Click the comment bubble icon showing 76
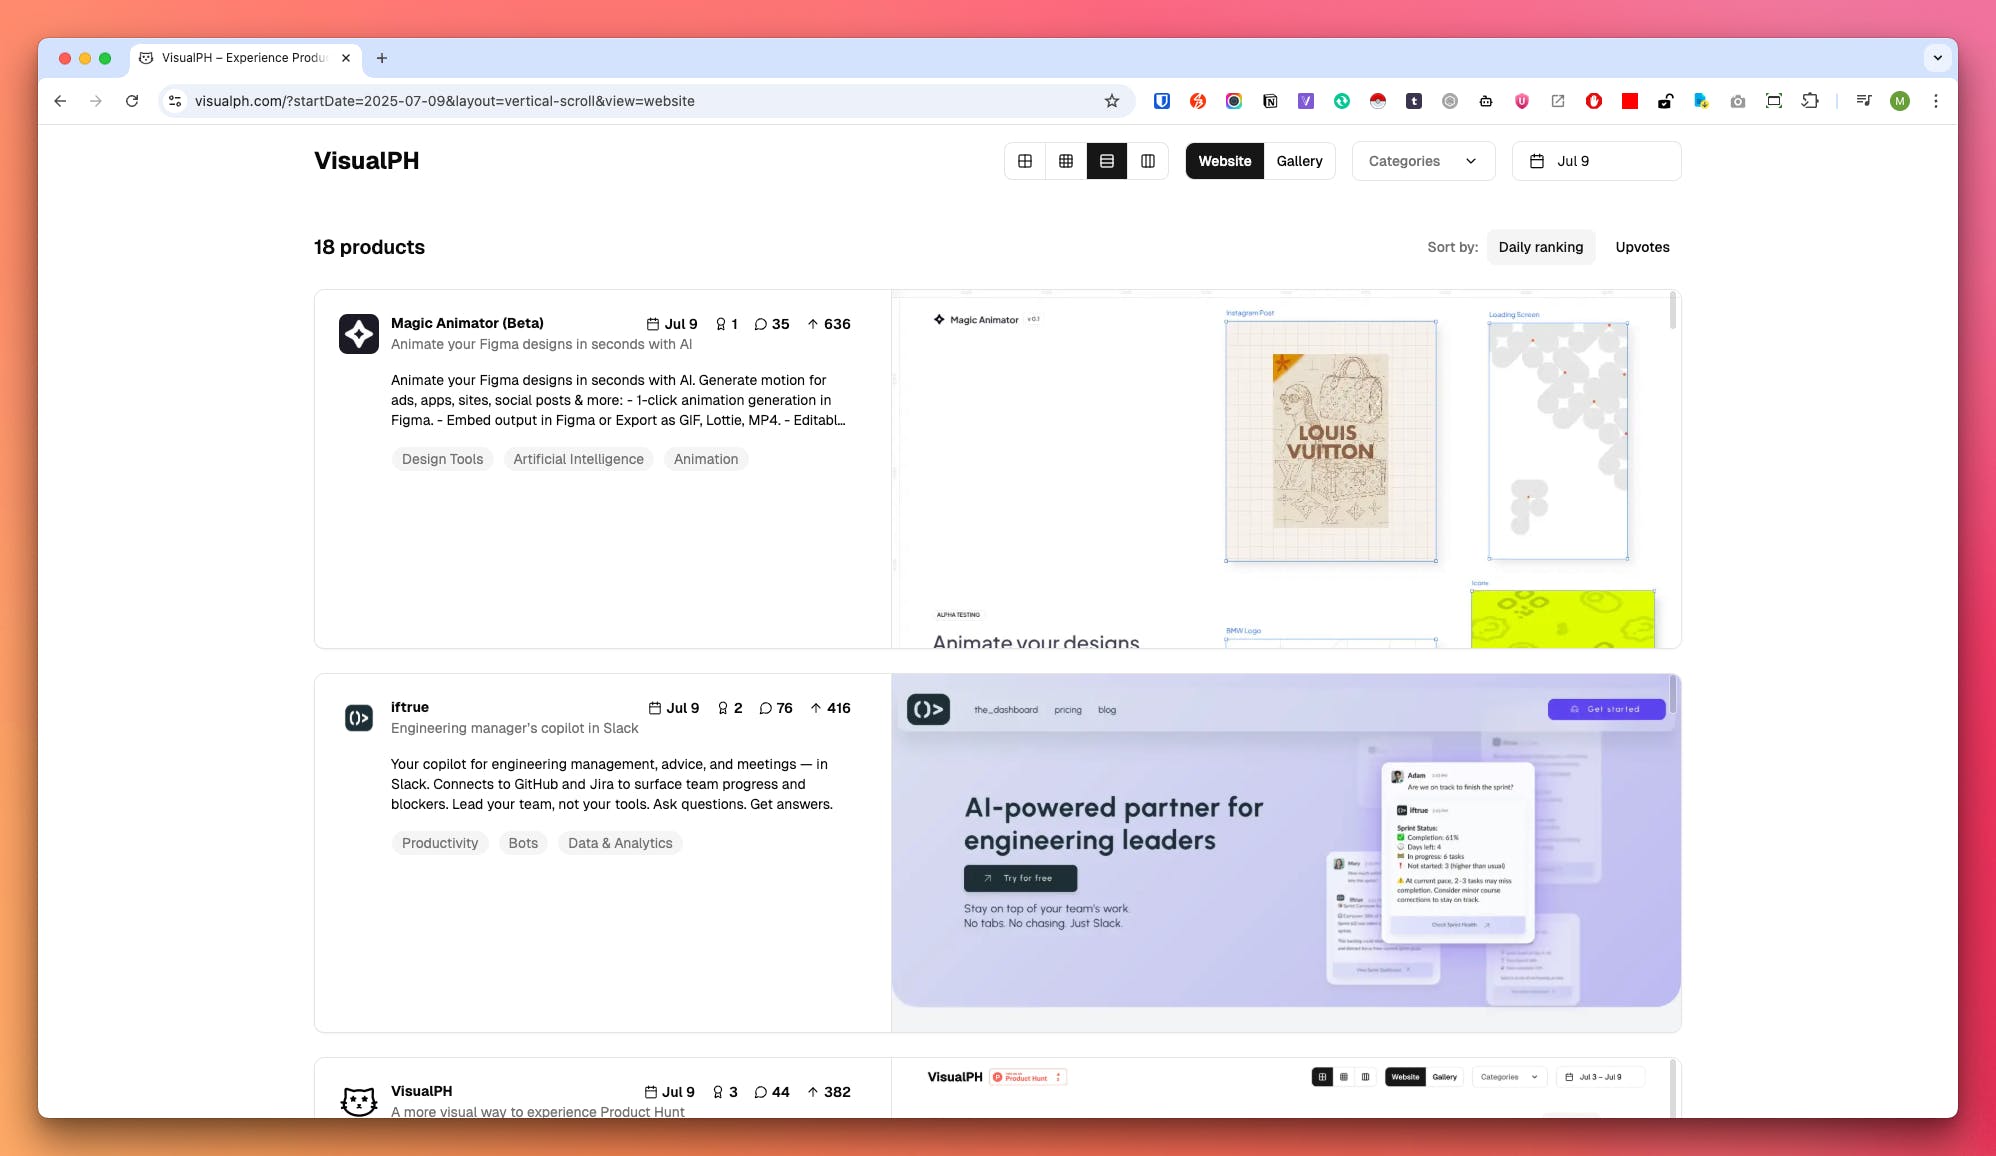 (x=766, y=708)
